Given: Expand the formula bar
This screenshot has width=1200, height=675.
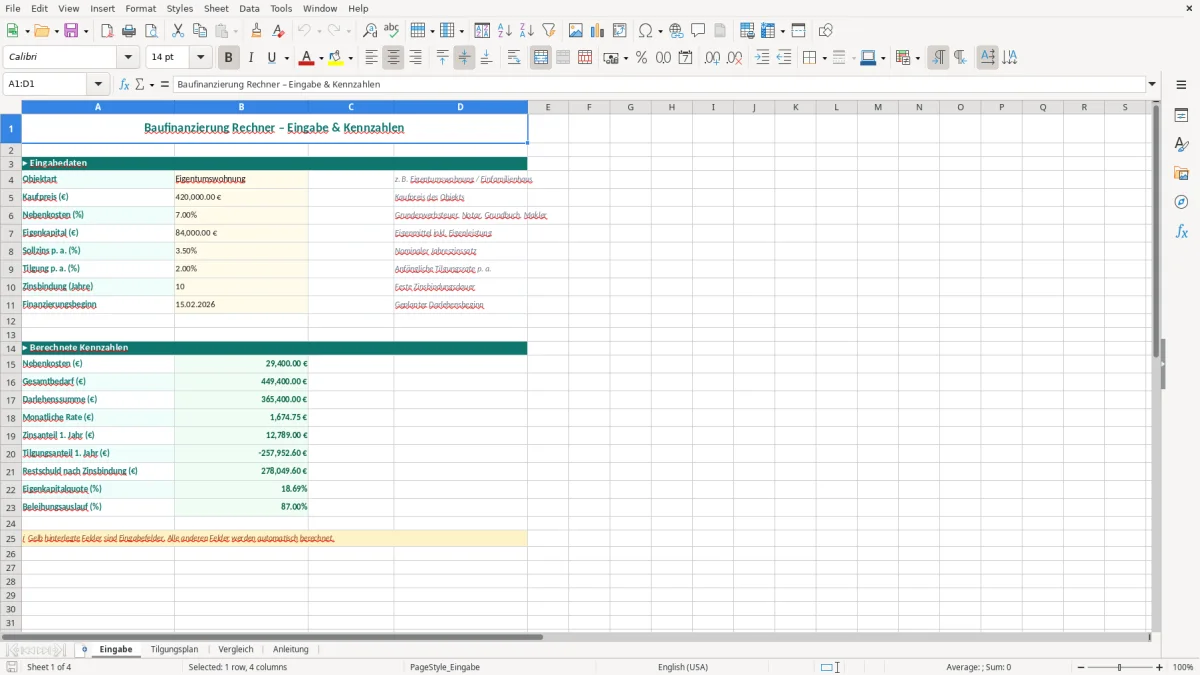Looking at the screenshot, I should click(1152, 84).
